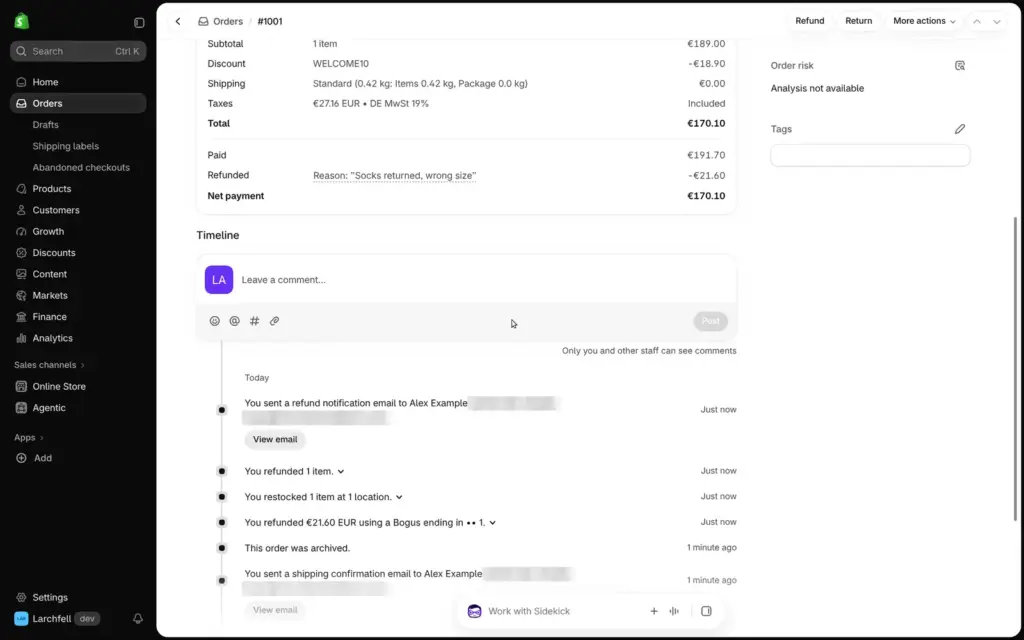Viewport: 1024px width, 640px height.
Task: Open Home in the sidebar
Action: coord(78,82)
